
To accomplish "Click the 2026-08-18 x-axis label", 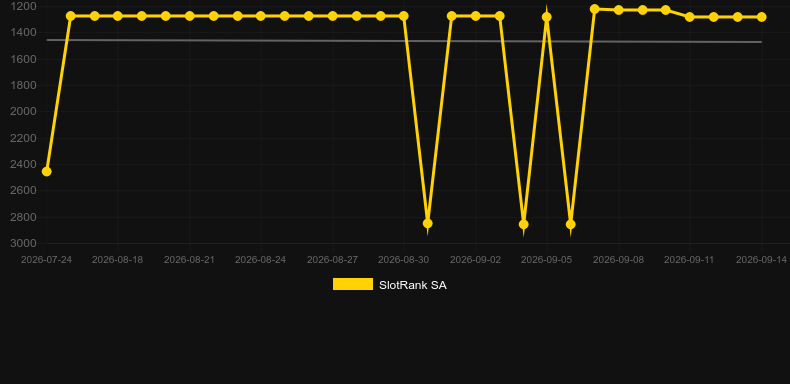I will point(117,260).
